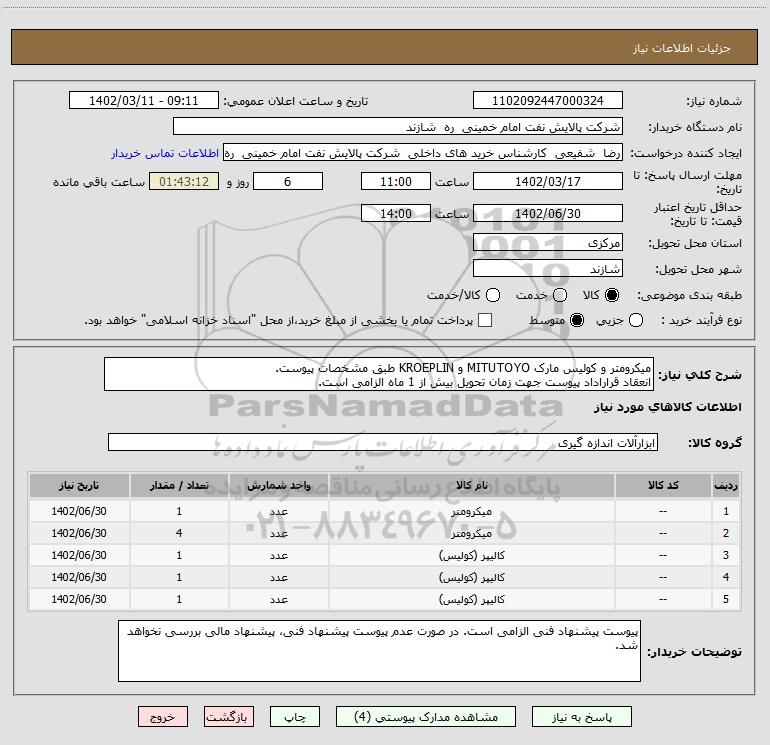Toggle the اسناد خزانه اسلامی payment checkbox

coord(485,320)
